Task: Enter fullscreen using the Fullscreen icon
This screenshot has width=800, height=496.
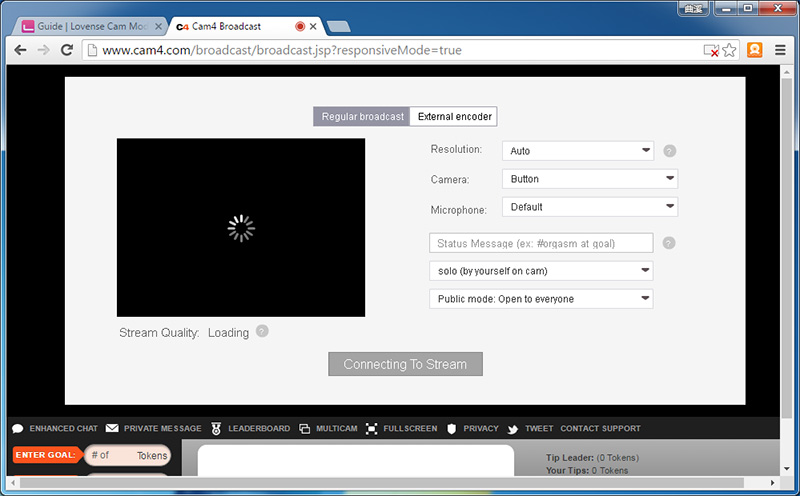Action: 372,429
